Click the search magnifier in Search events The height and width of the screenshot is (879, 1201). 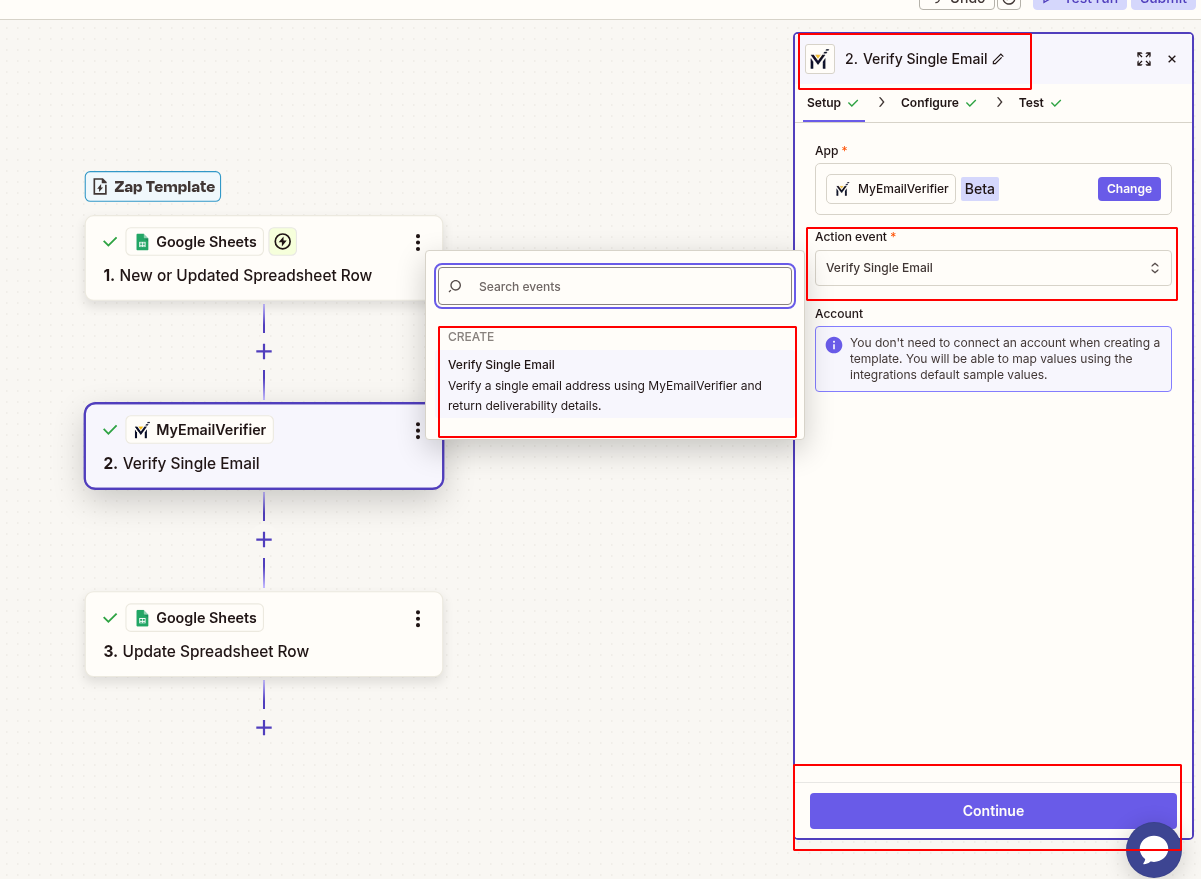point(455,286)
